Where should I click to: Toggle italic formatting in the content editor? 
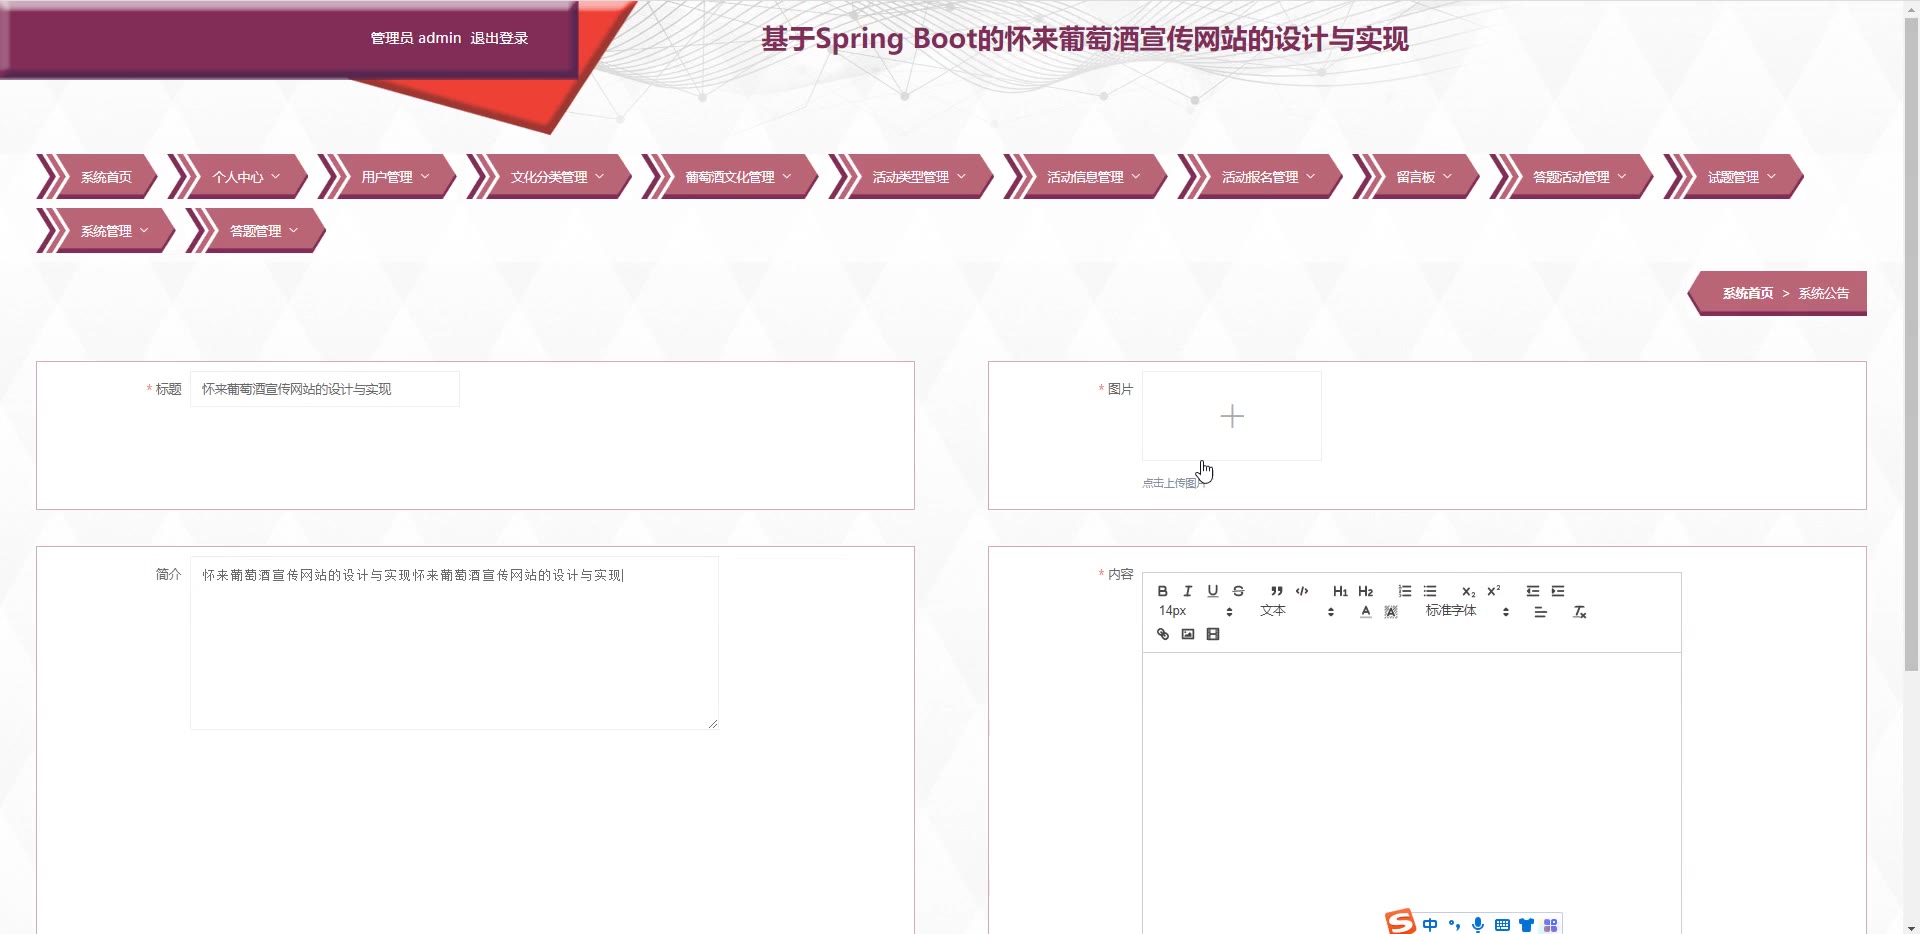(x=1187, y=591)
